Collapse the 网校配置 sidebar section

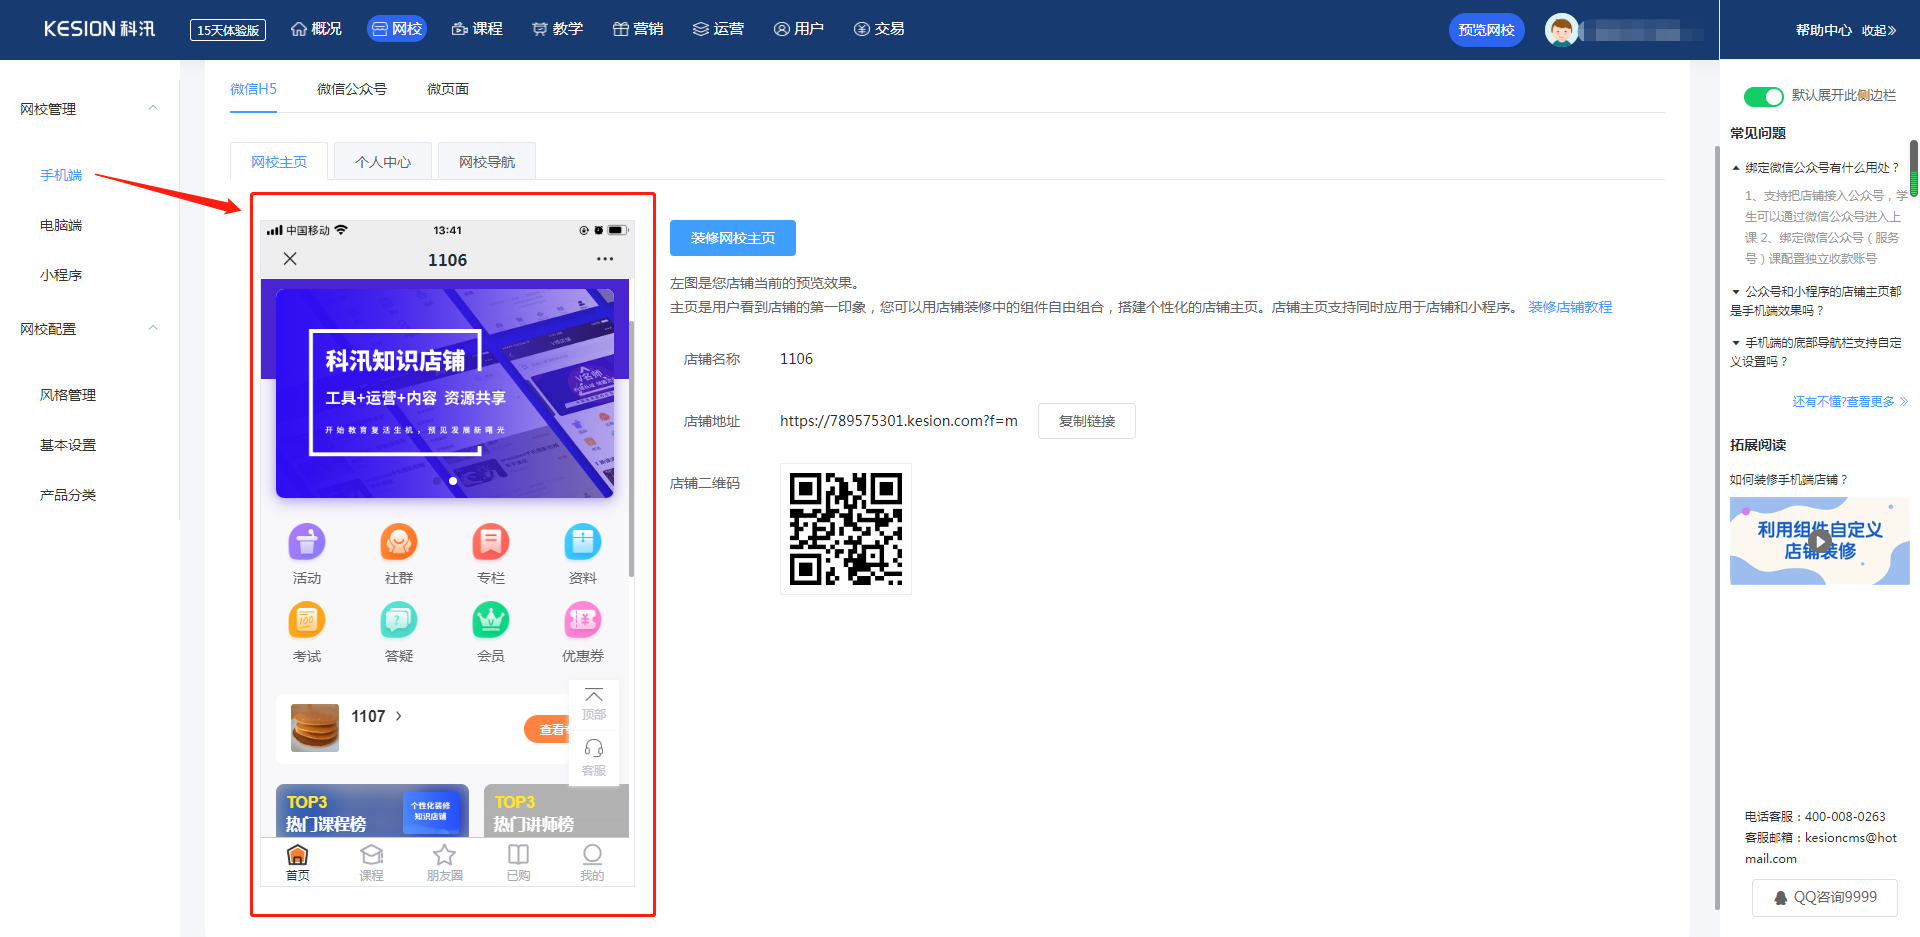(x=153, y=328)
